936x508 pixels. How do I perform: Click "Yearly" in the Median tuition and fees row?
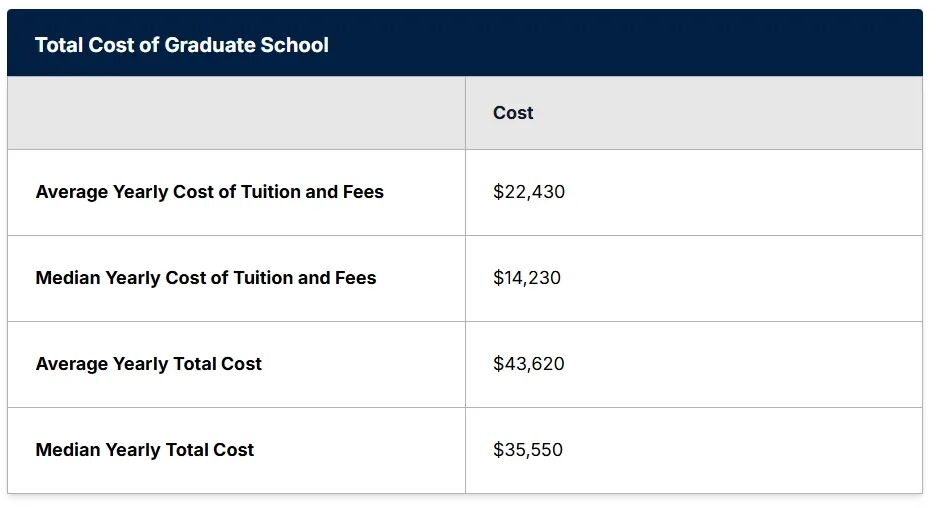[x=134, y=278]
